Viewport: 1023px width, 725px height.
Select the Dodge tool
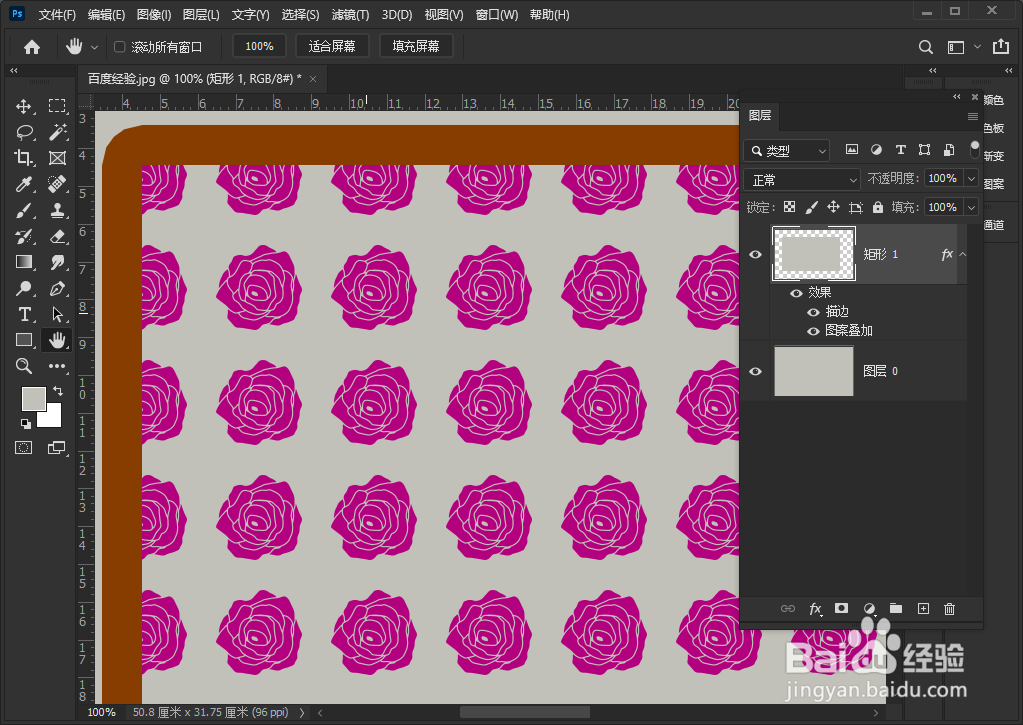point(24,288)
